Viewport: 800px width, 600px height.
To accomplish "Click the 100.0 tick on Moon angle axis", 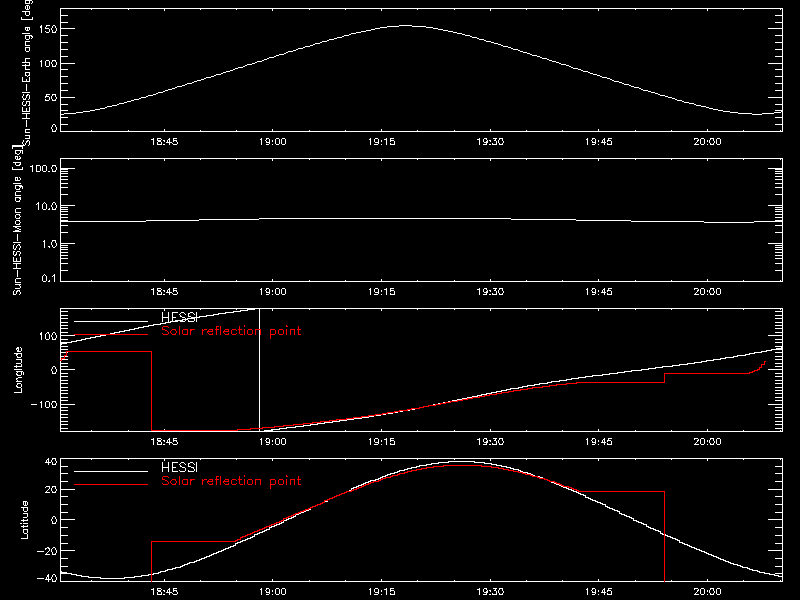I will click(43, 168).
